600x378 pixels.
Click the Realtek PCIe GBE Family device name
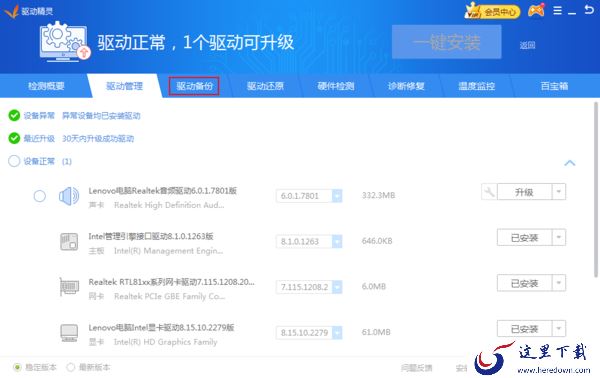tap(170, 296)
